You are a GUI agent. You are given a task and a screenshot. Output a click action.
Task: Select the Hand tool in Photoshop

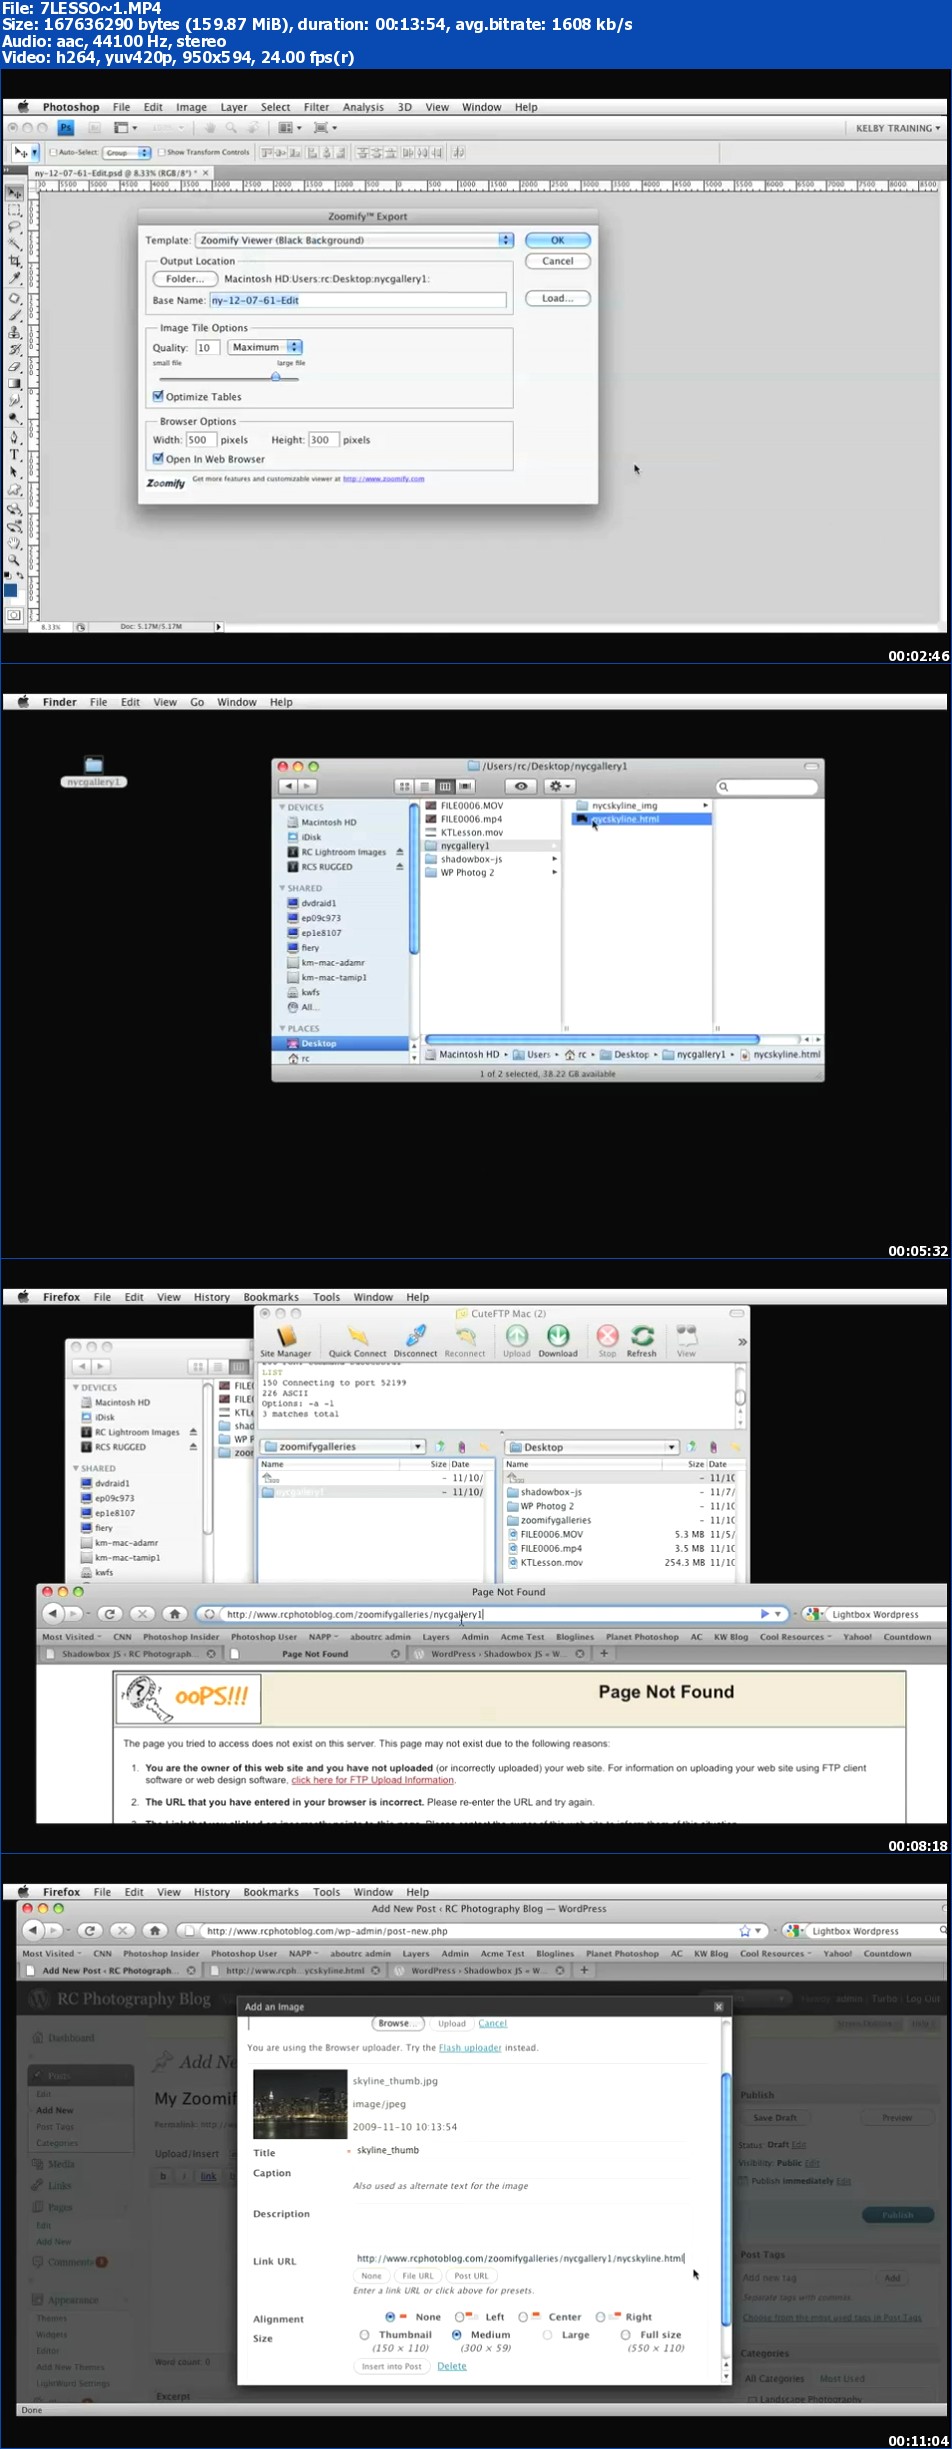pyautogui.click(x=15, y=543)
